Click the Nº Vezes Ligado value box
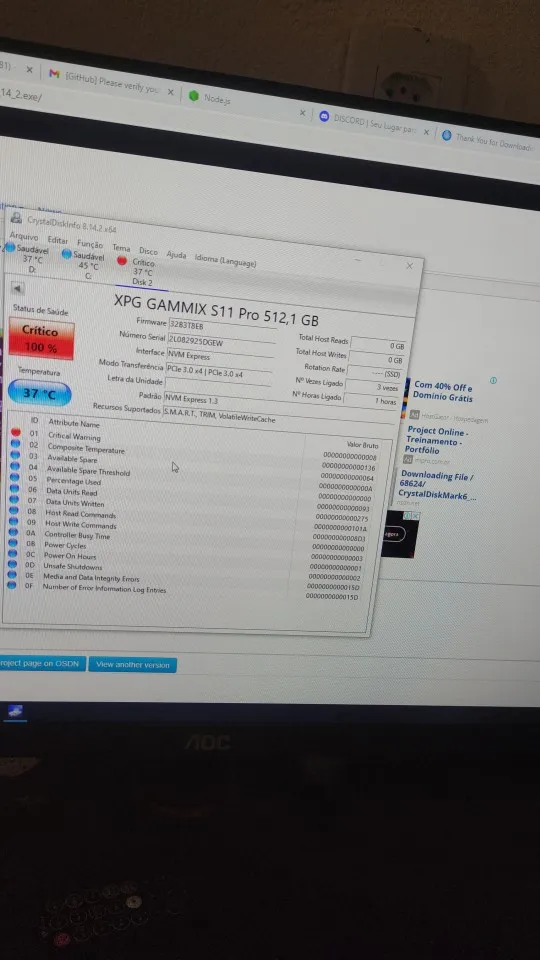 pyautogui.click(x=372, y=387)
